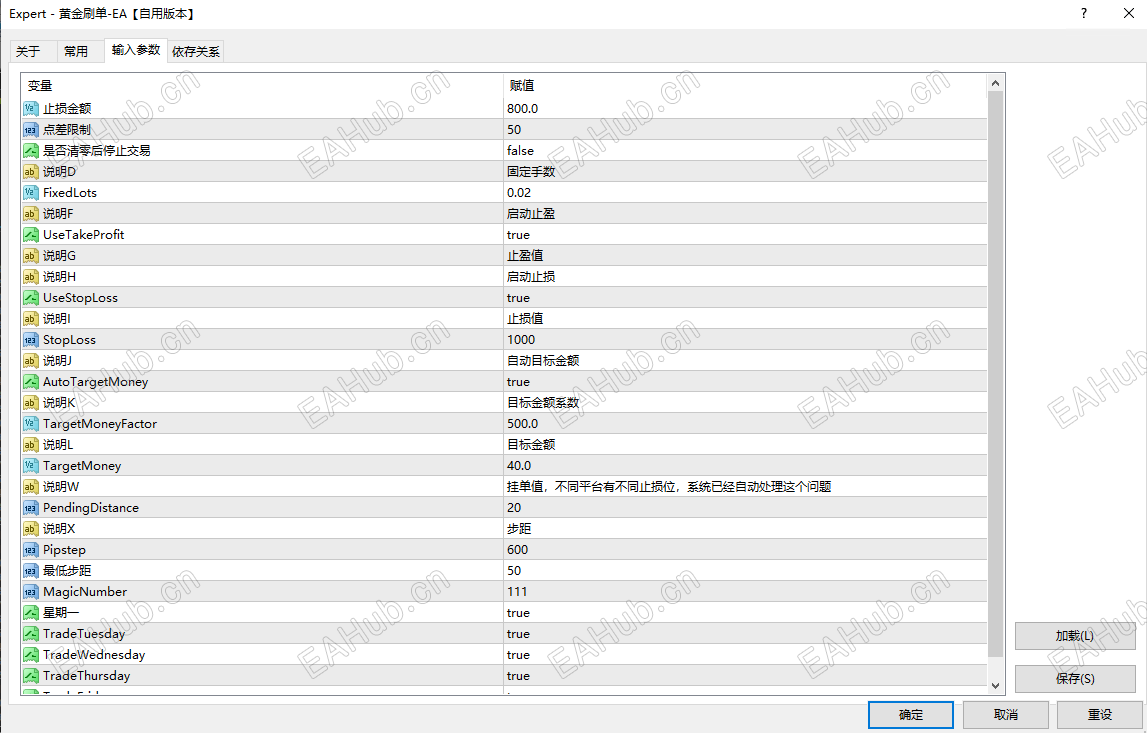Click the string icon beside 说明G

[31, 255]
